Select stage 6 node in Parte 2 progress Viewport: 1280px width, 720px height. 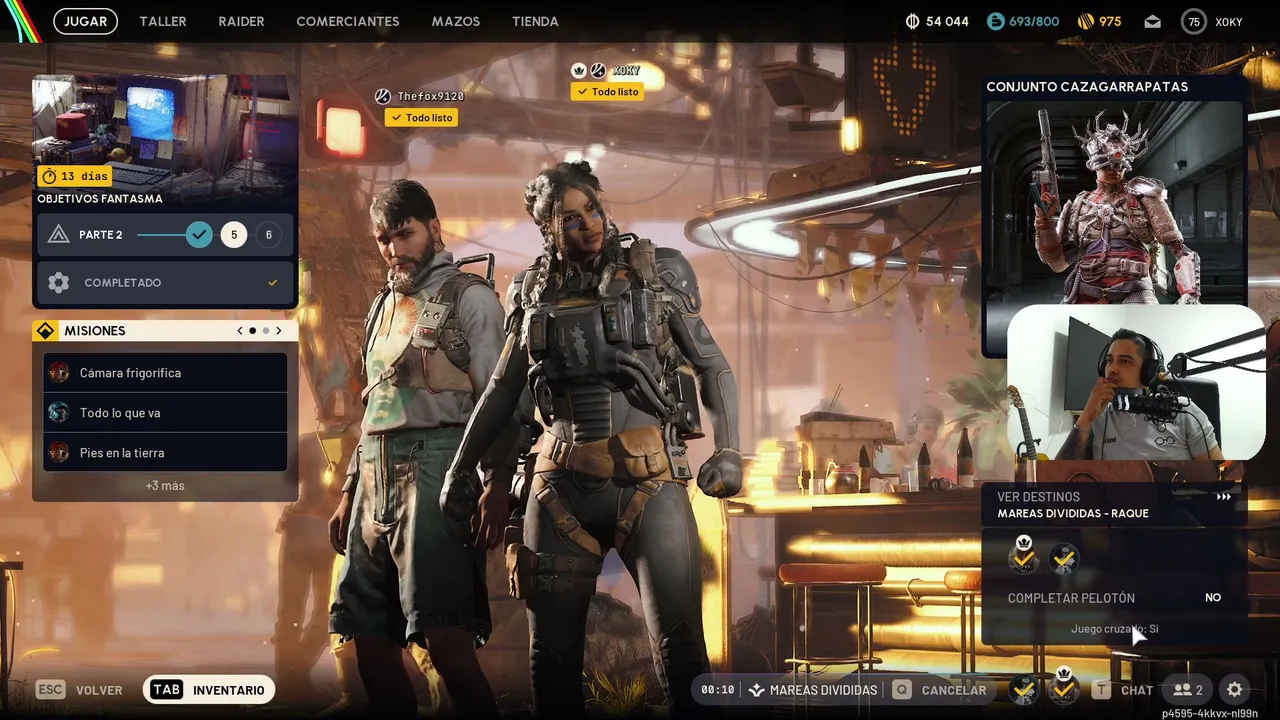click(268, 235)
